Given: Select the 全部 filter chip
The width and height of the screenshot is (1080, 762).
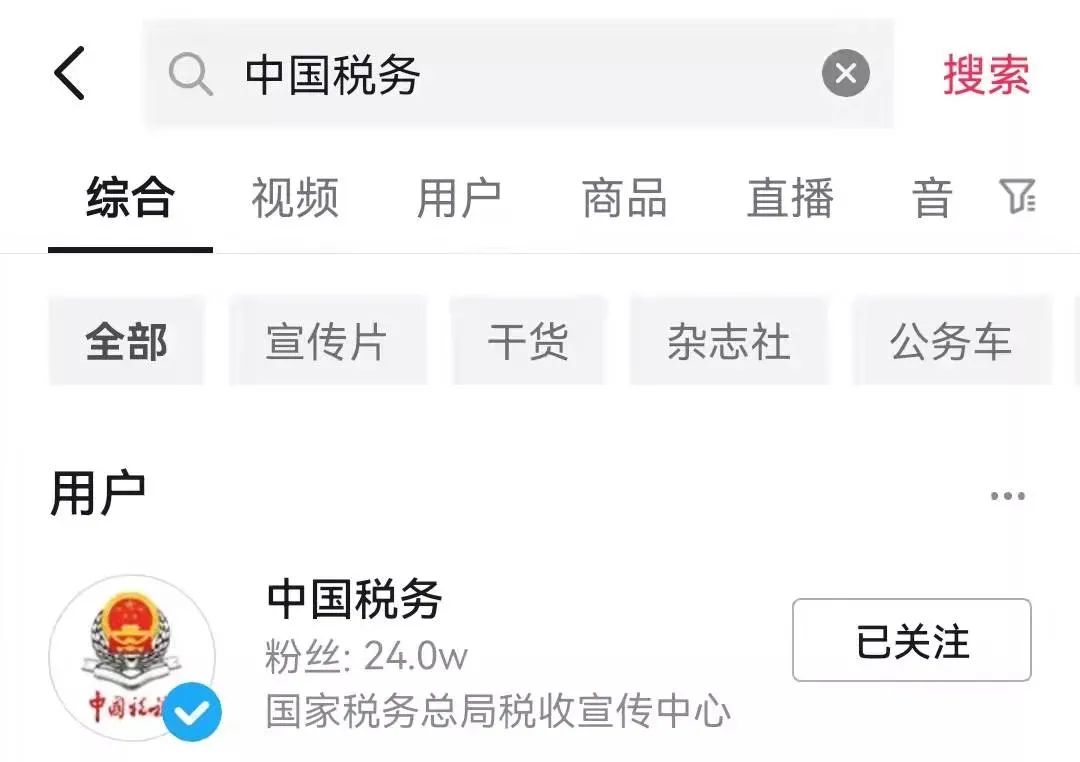Looking at the screenshot, I should 126,341.
